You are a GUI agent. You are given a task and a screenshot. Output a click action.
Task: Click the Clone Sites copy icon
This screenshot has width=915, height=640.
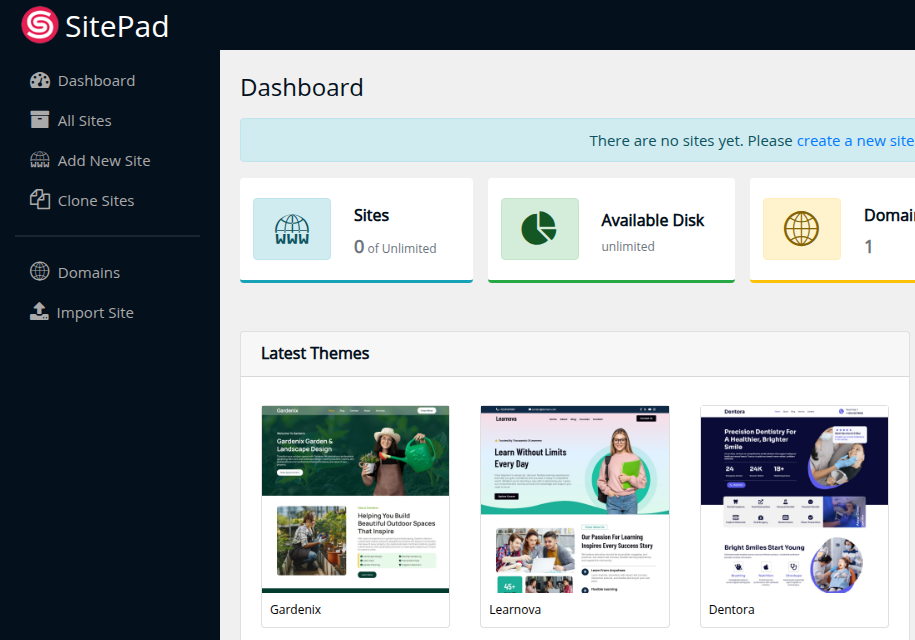pos(40,200)
